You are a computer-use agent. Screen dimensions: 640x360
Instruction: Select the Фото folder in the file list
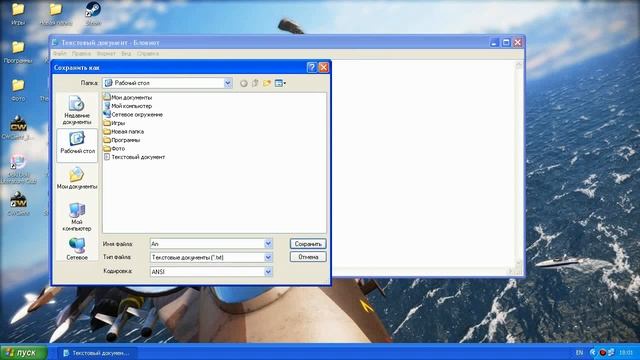tap(114, 149)
